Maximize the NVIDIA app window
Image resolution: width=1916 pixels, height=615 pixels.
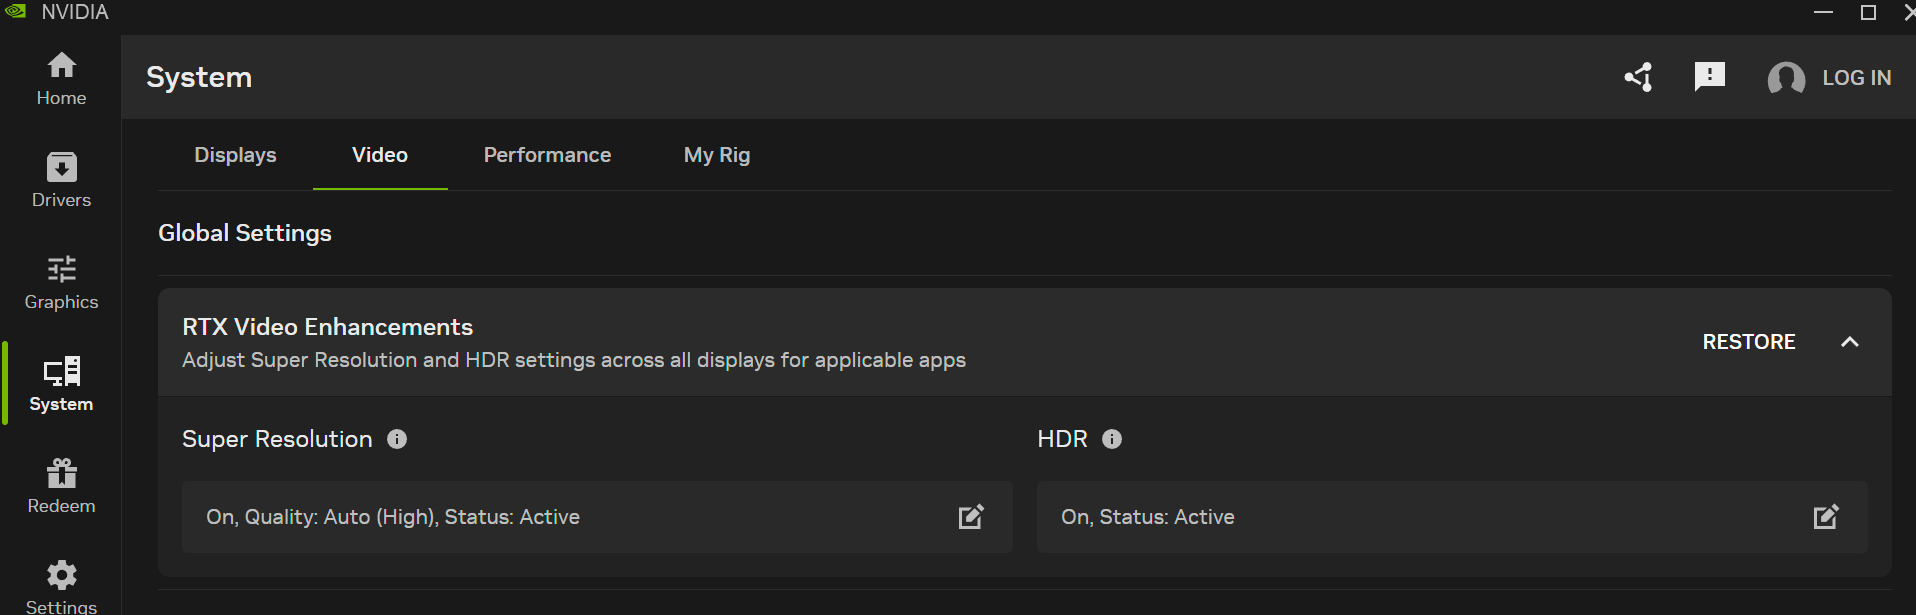(1868, 12)
